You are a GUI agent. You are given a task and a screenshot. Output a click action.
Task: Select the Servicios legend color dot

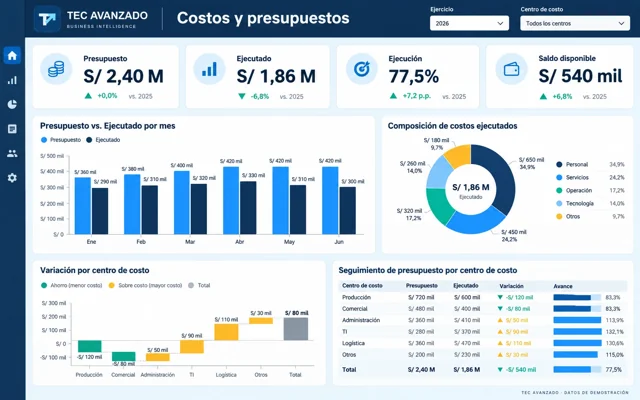pyautogui.click(x=559, y=178)
